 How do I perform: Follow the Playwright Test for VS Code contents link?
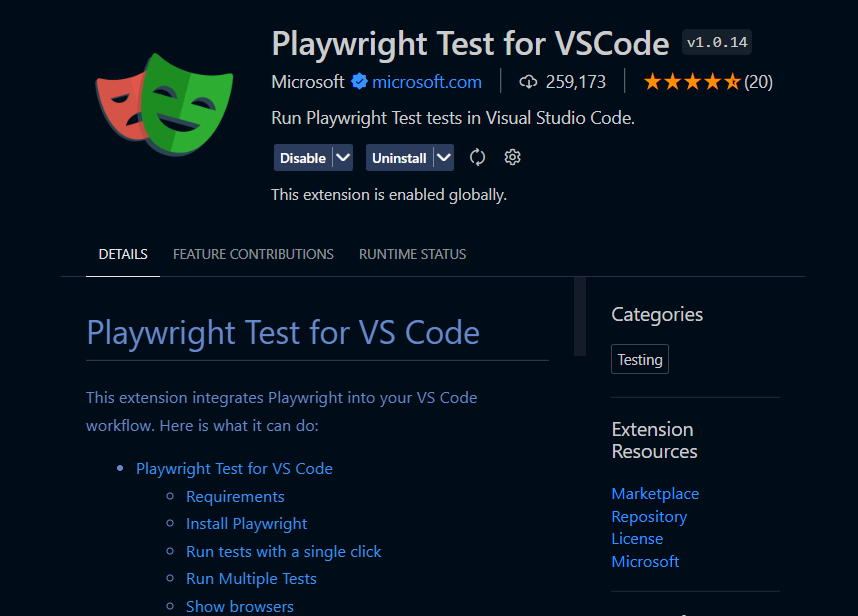(234, 469)
